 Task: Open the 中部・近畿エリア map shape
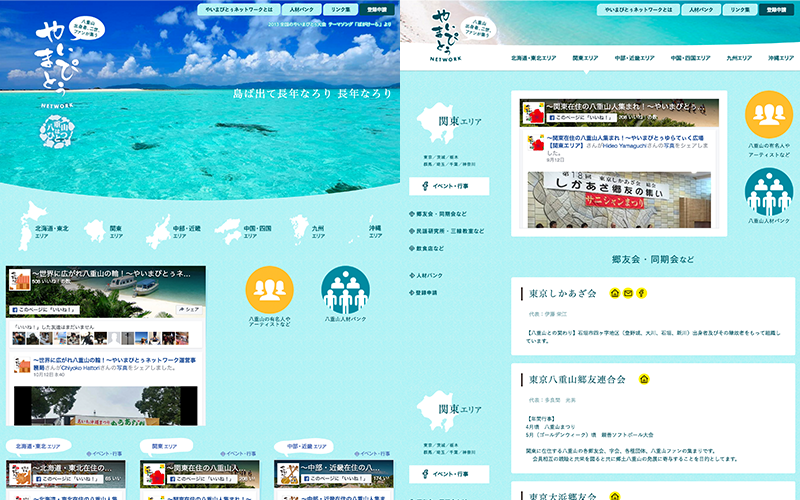tap(158, 231)
